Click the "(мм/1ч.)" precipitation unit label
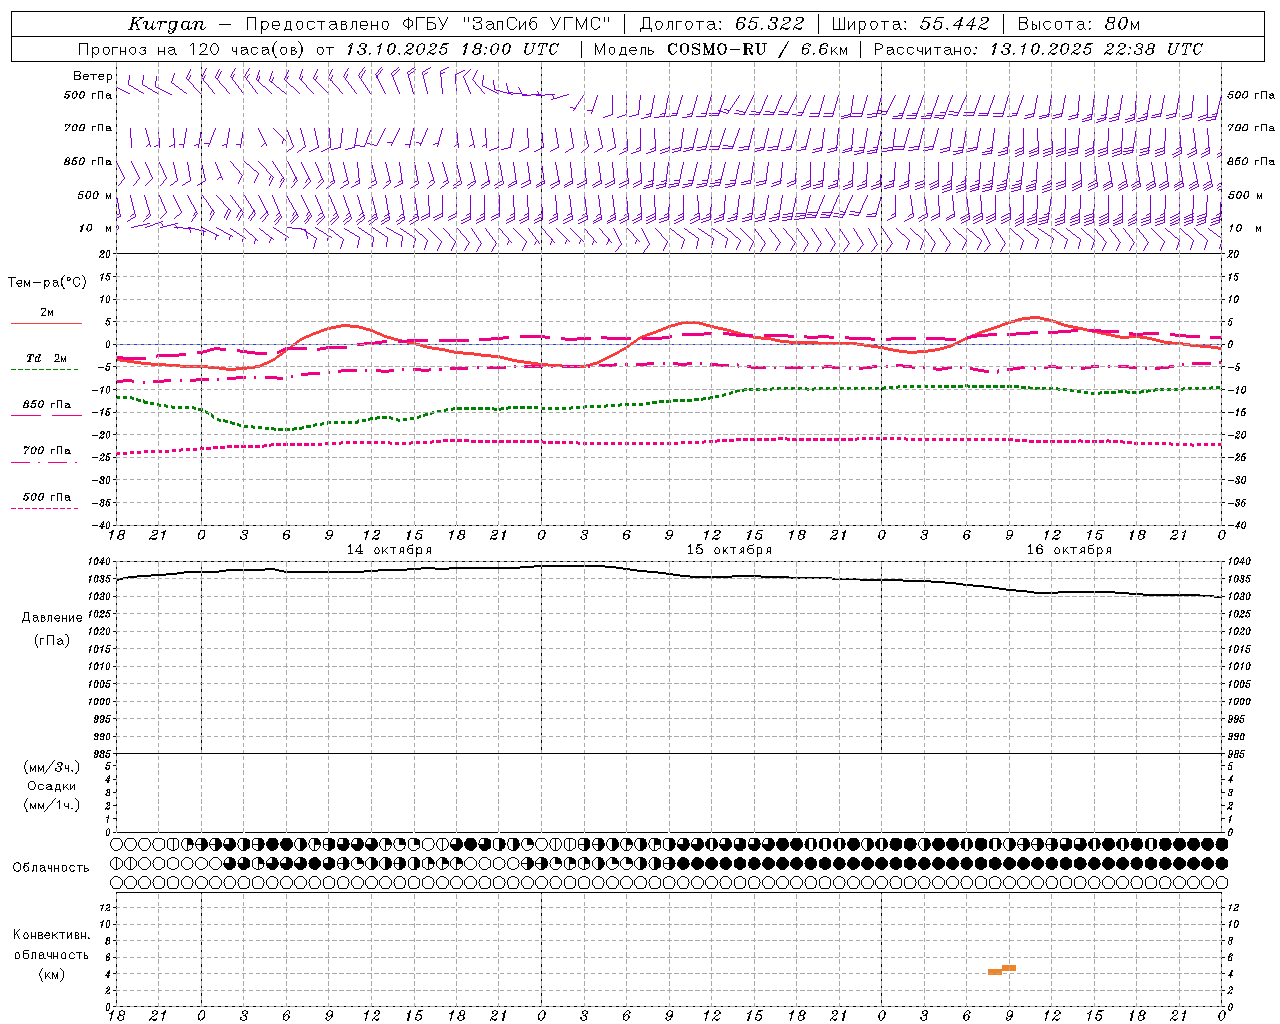Image resolution: width=1280 pixels, height=1024 pixels. pos(52,805)
